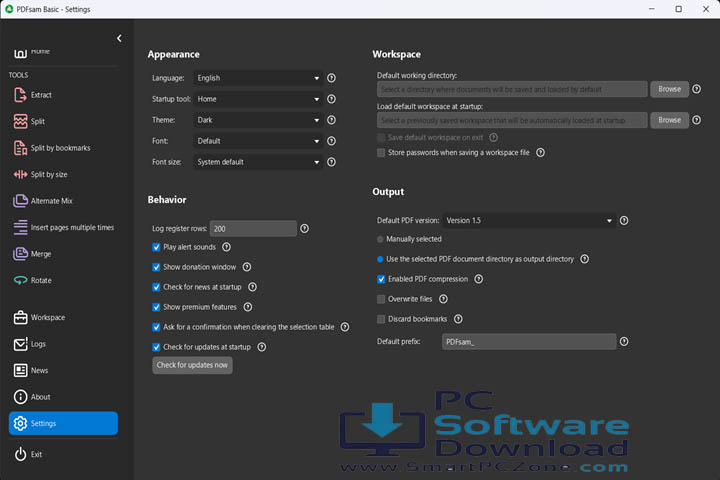720x480 pixels.
Task: Click the Logs icon
Action: (20, 344)
